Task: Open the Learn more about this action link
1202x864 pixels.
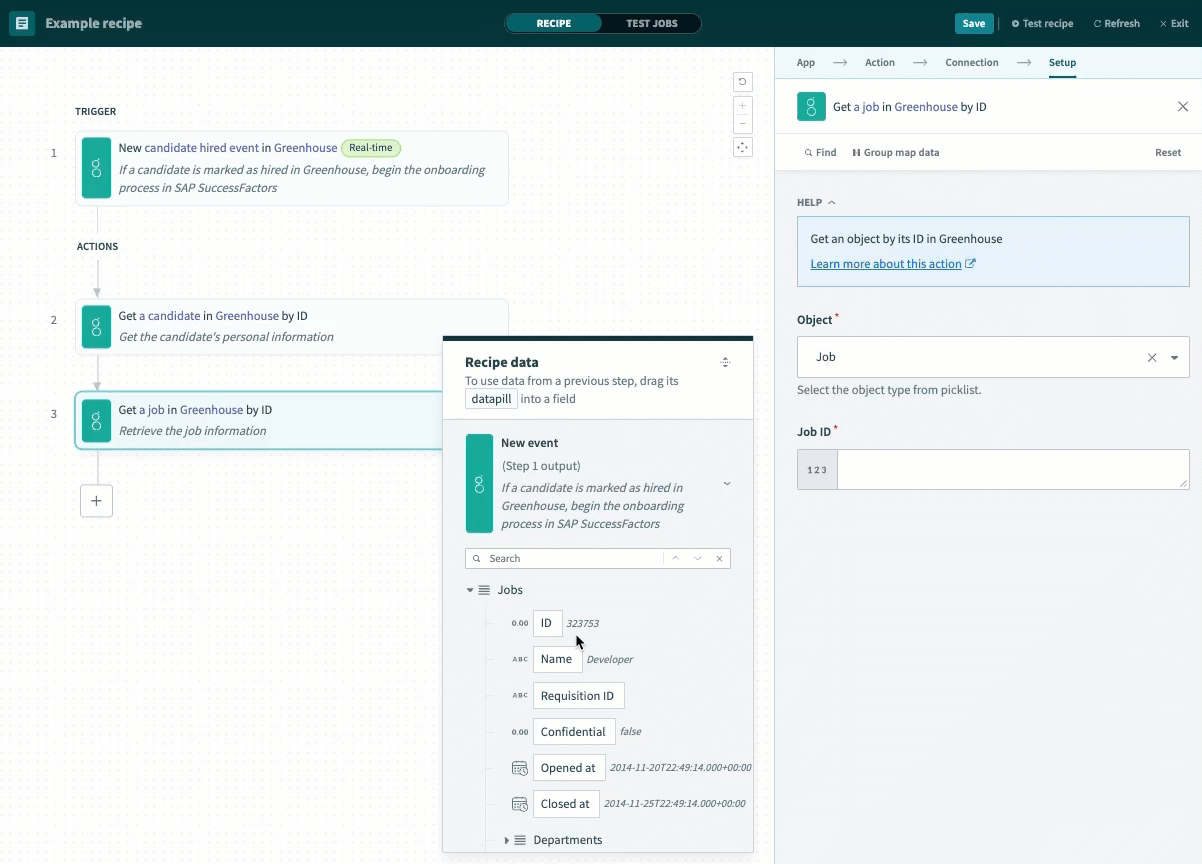Action: click(x=886, y=263)
